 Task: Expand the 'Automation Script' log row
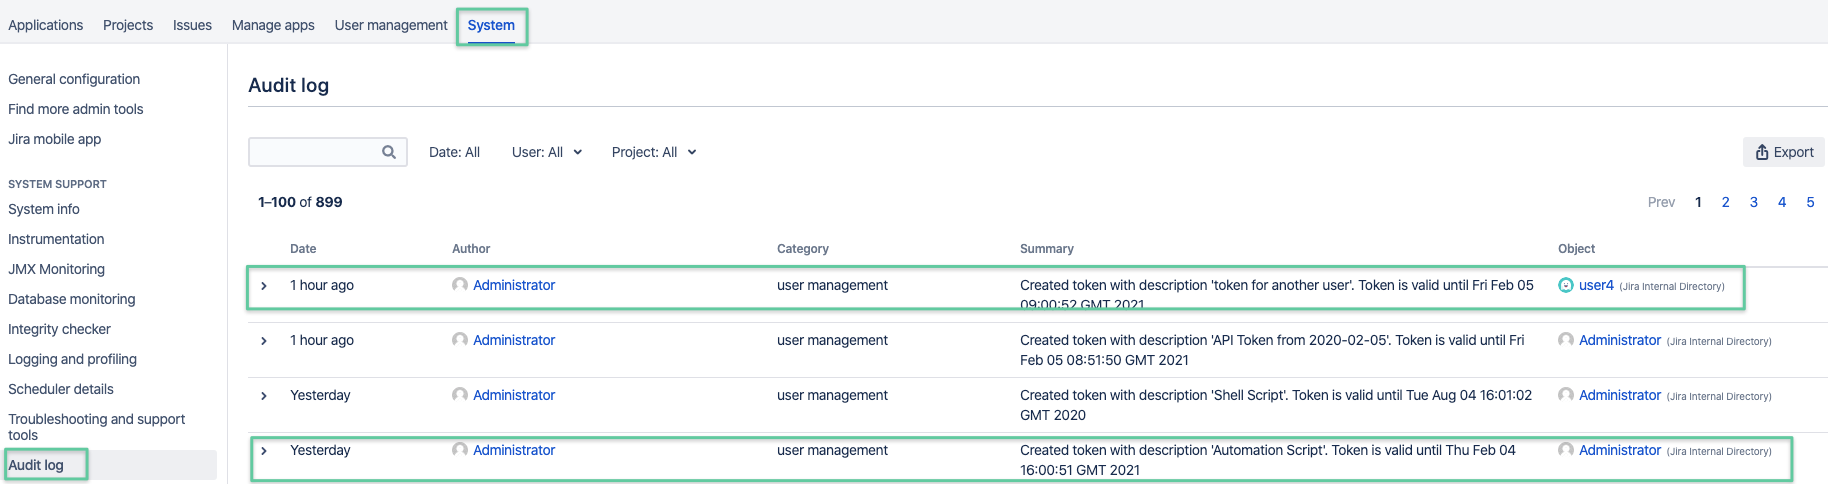coord(264,451)
